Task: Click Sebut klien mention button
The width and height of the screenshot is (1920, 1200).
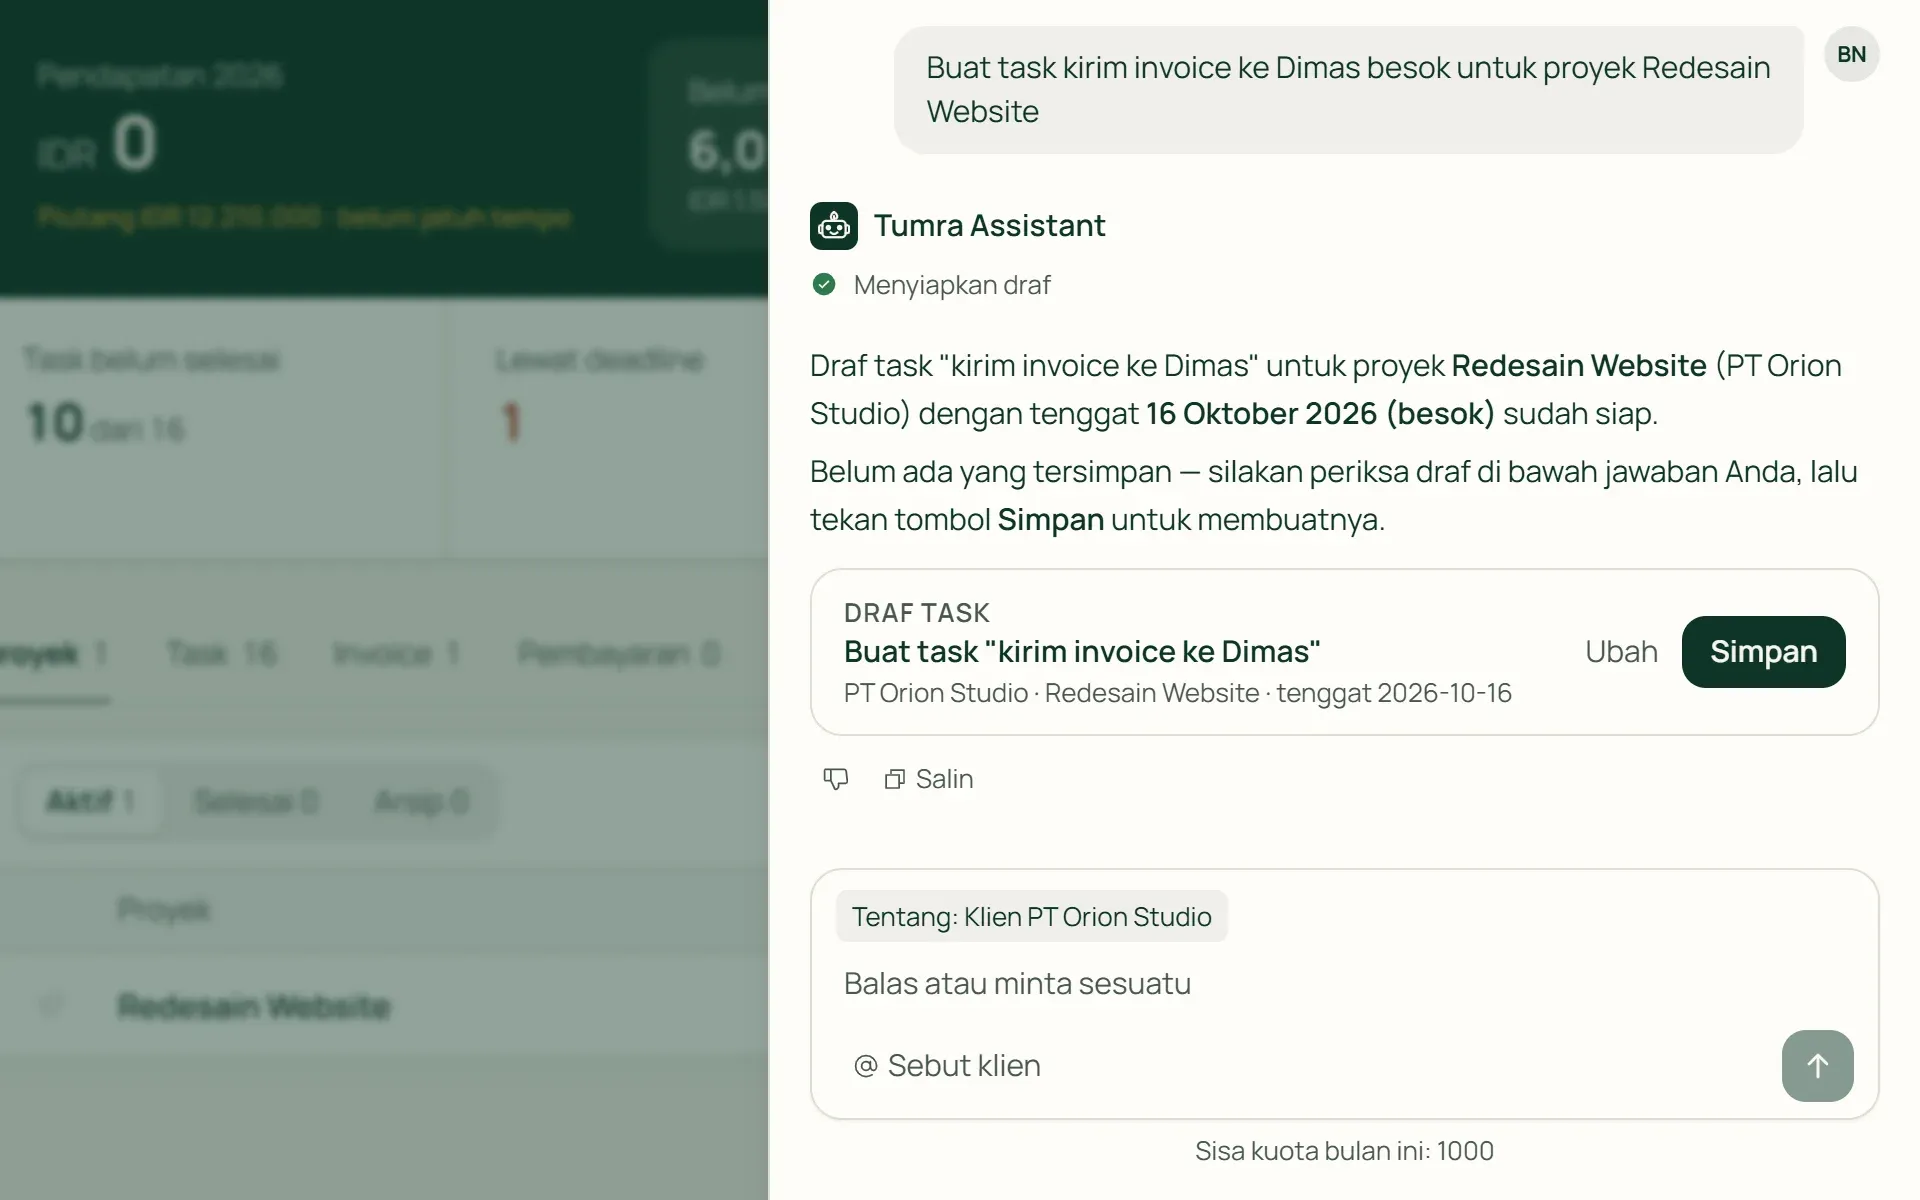Action: point(947,1066)
